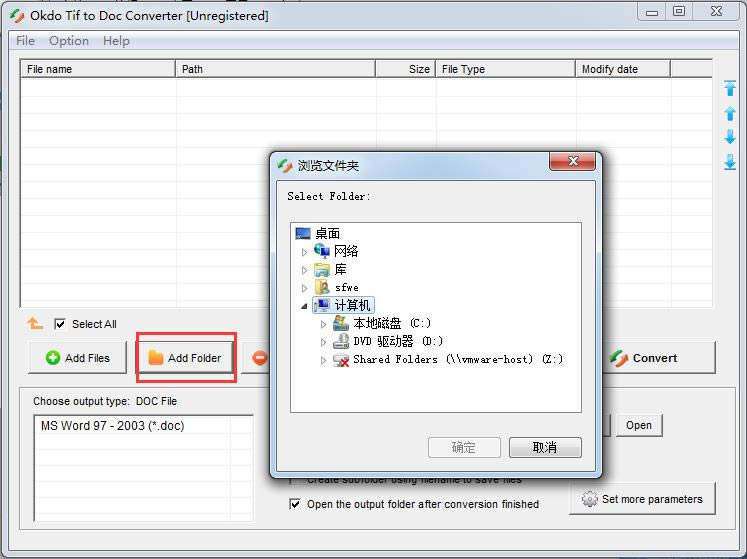Click the red remove button icon
The image size is (747, 559).
tap(260, 357)
